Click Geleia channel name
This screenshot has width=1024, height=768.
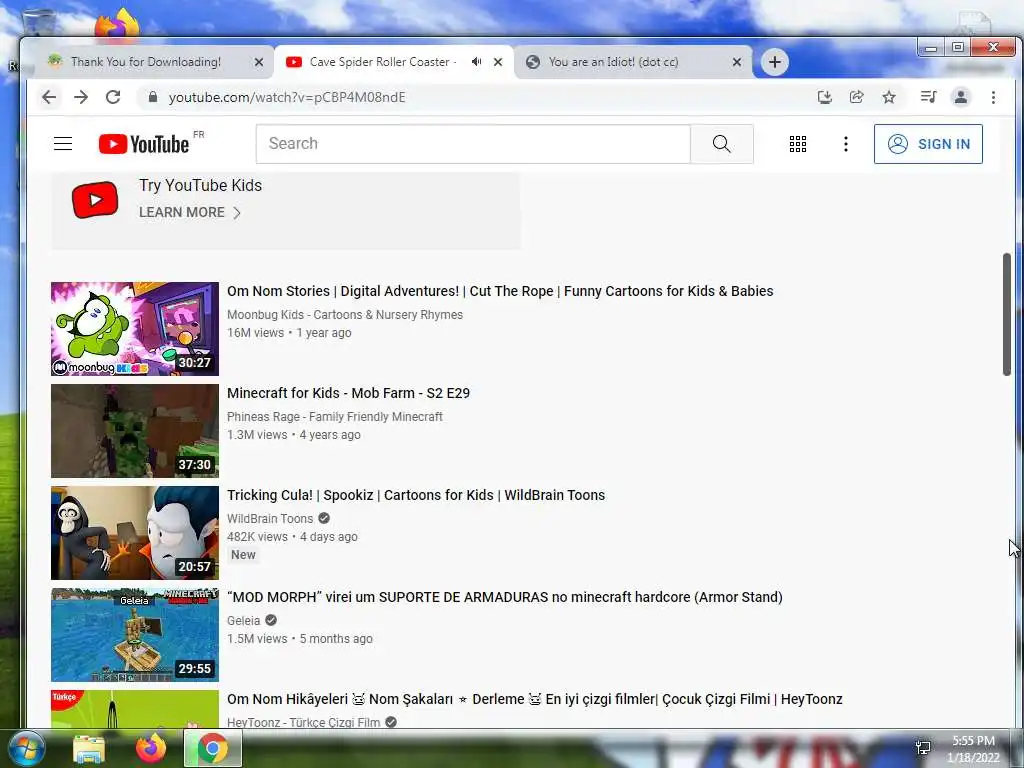[244, 620]
